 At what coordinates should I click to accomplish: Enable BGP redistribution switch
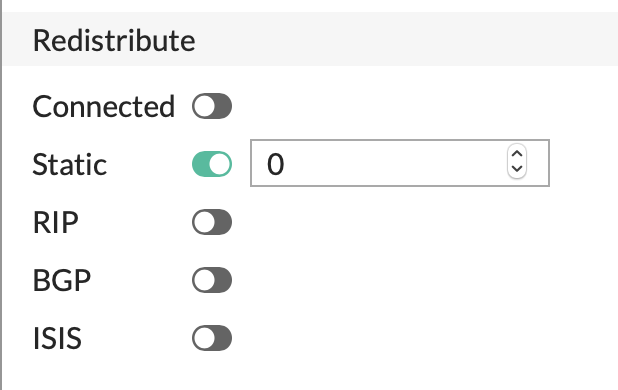pyautogui.click(x=212, y=280)
